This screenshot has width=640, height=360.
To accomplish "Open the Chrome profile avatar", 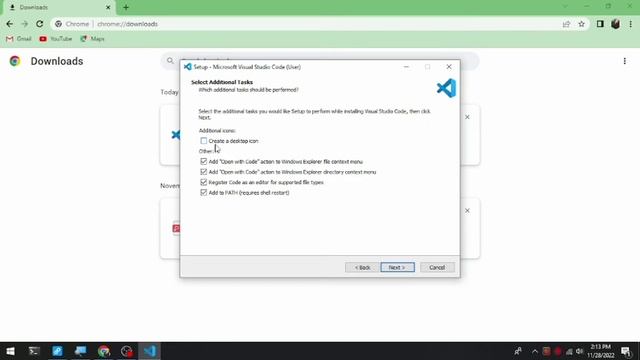I will [x=616, y=24].
